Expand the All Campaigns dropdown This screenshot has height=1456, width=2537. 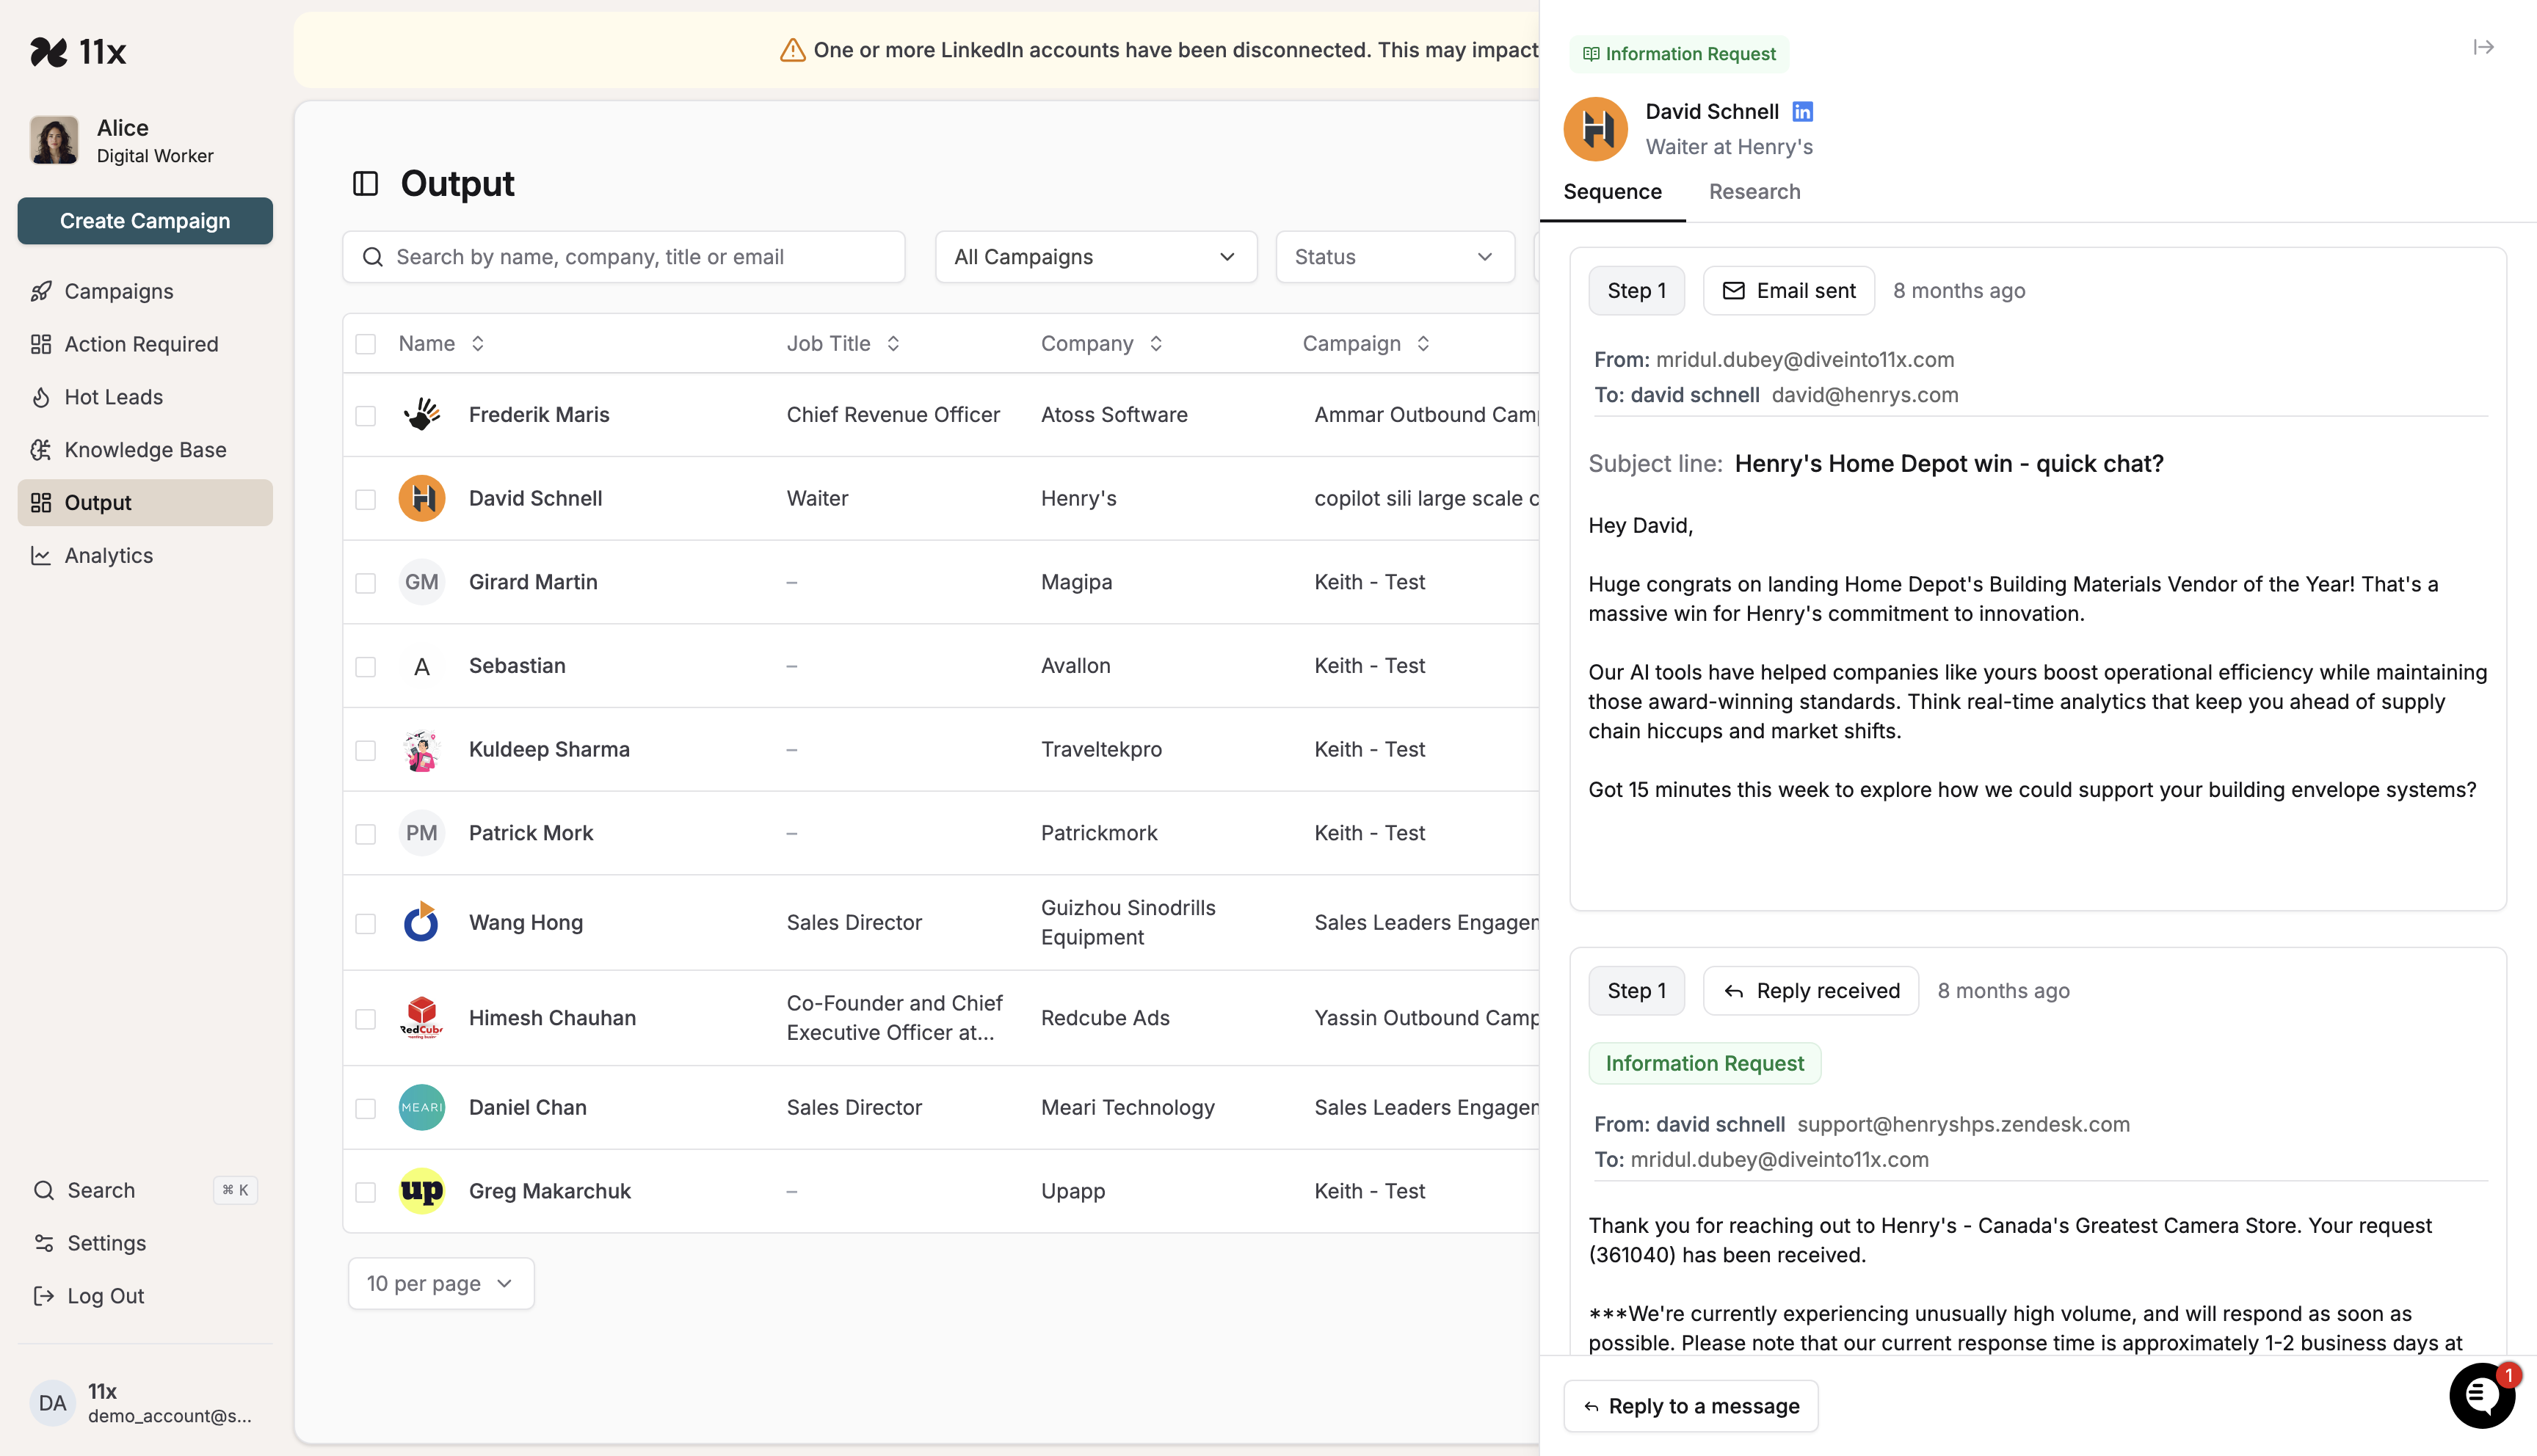(1095, 257)
